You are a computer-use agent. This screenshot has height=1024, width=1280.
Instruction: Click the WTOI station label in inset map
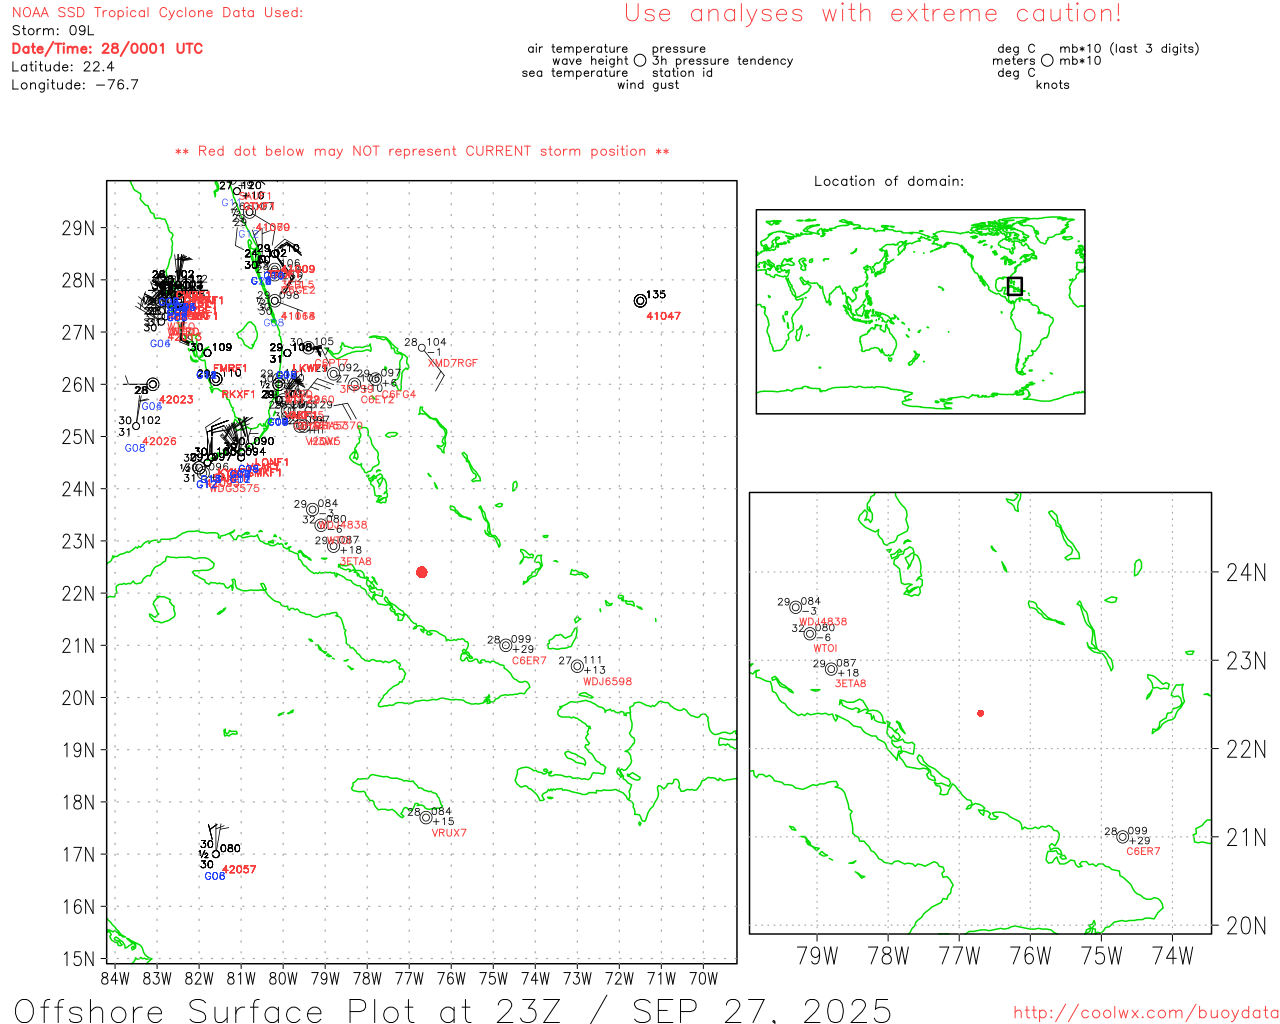[825, 649]
